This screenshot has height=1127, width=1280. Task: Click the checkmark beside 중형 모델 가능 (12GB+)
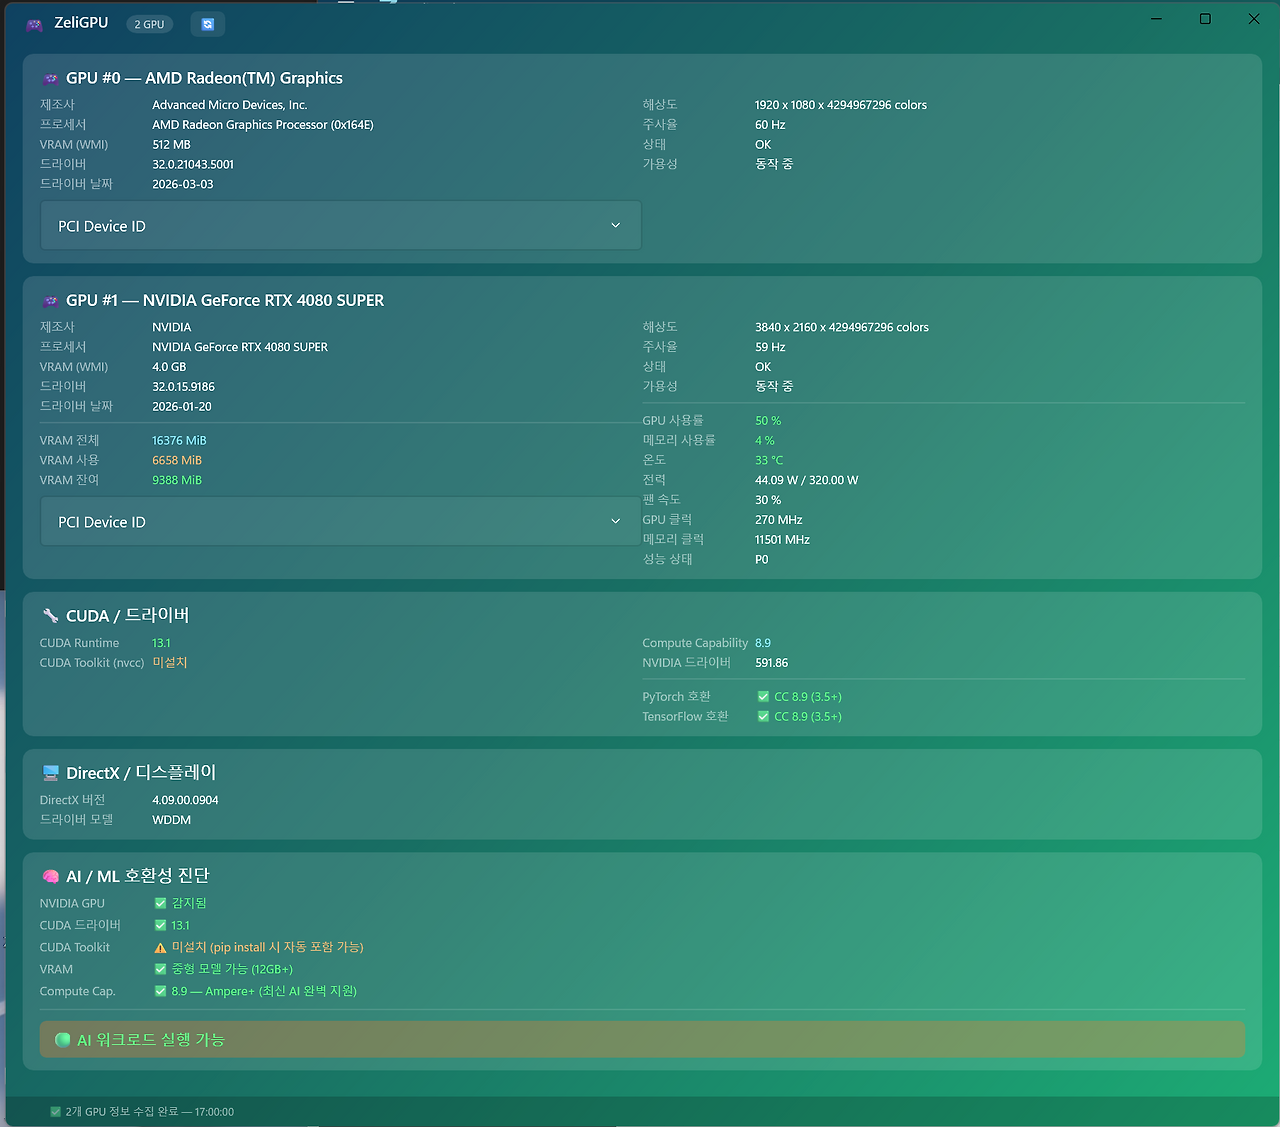(x=160, y=970)
